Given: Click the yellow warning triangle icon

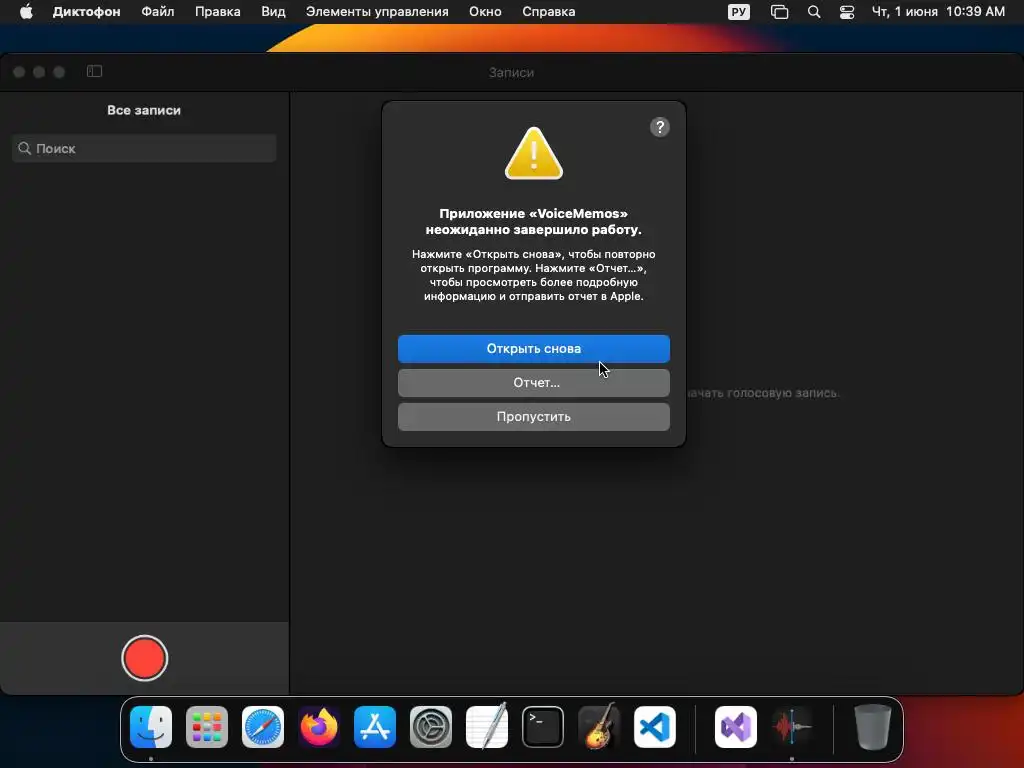Looking at the screenshot, I should [534, 154].
